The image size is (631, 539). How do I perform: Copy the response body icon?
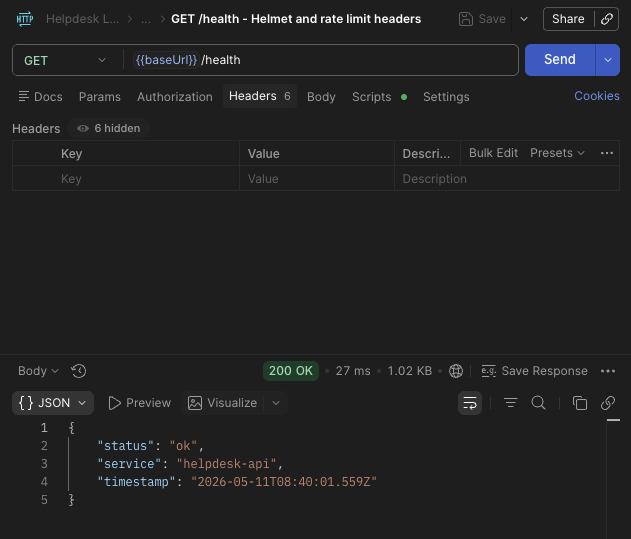point(579,403)
